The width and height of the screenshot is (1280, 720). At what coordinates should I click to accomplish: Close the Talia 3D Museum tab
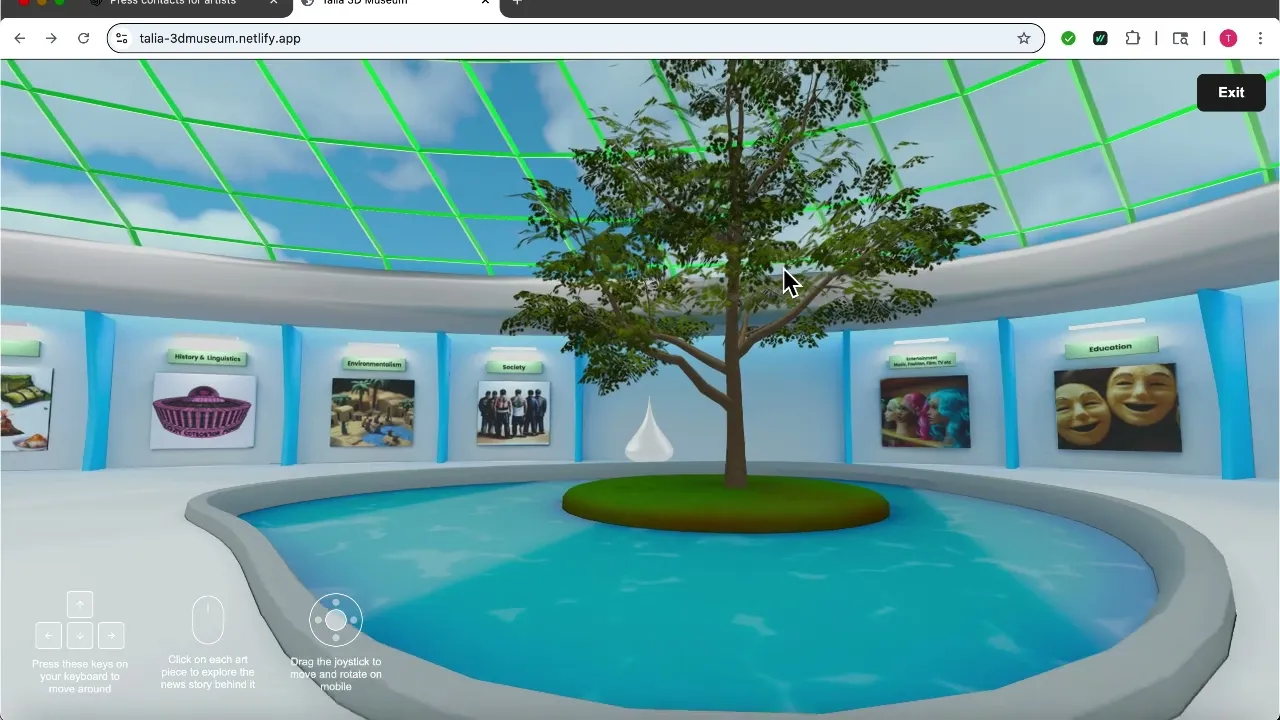point(485,3)
